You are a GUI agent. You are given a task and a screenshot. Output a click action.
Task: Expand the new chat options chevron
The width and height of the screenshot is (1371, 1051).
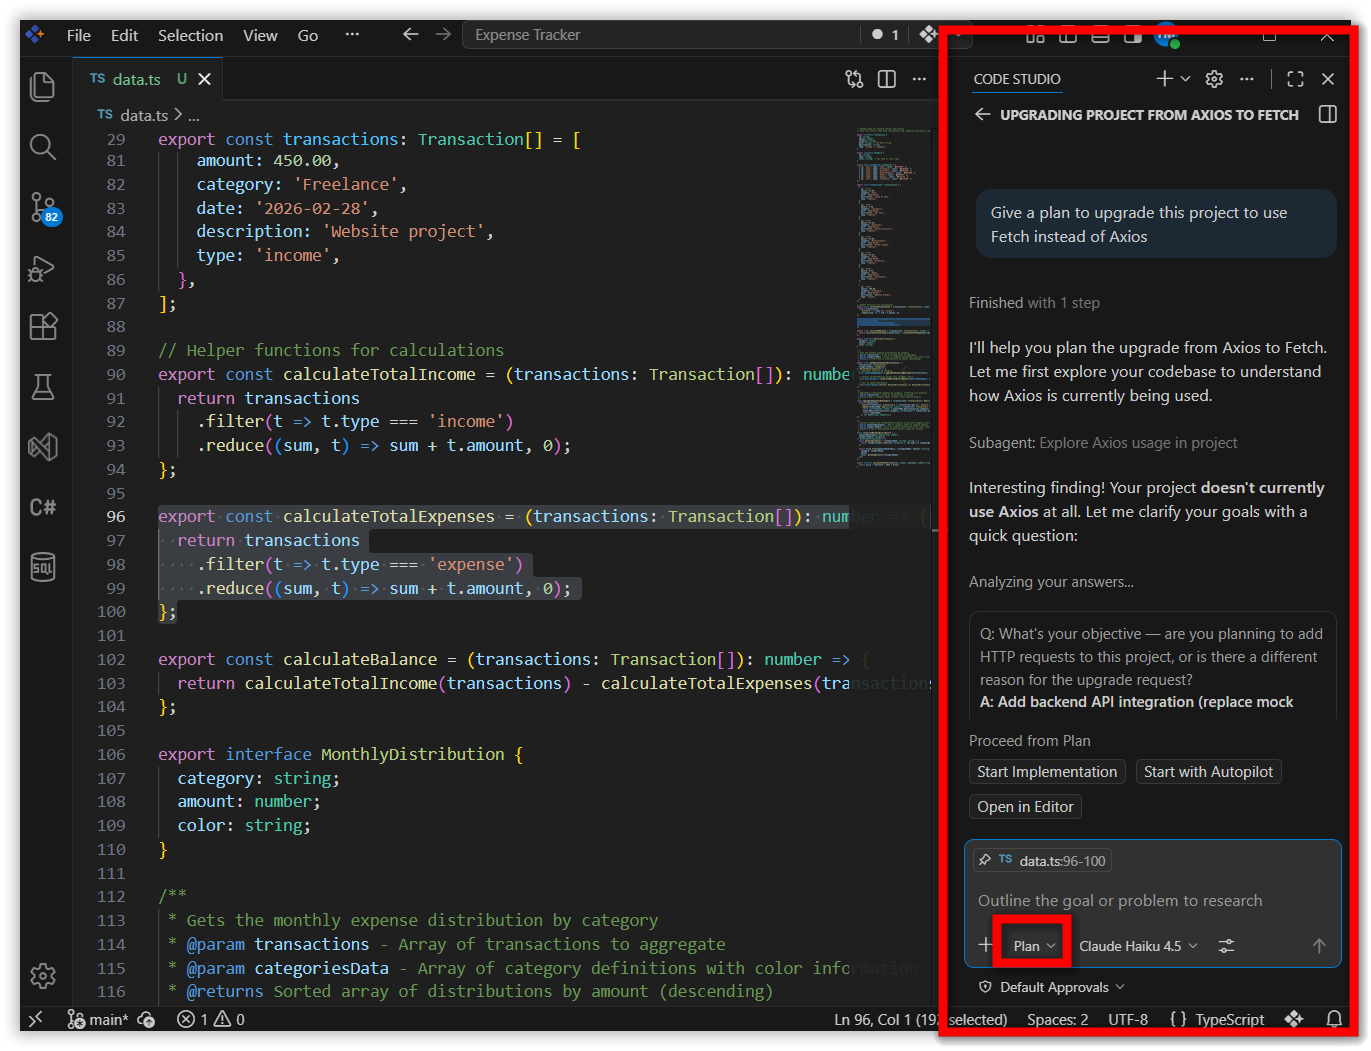1186,79
